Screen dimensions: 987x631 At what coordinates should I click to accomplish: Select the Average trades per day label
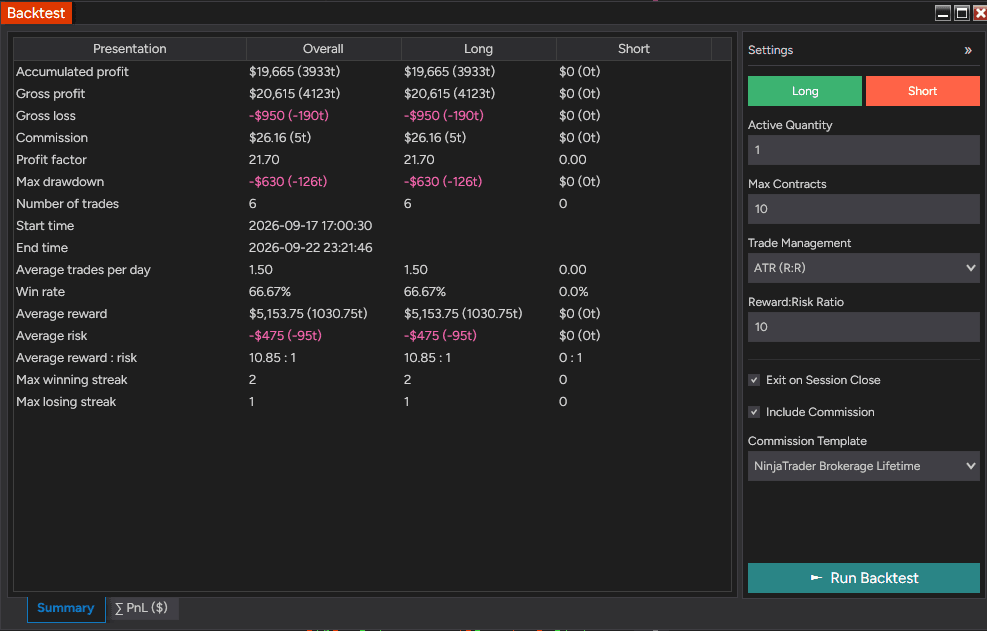click(83, 270)
